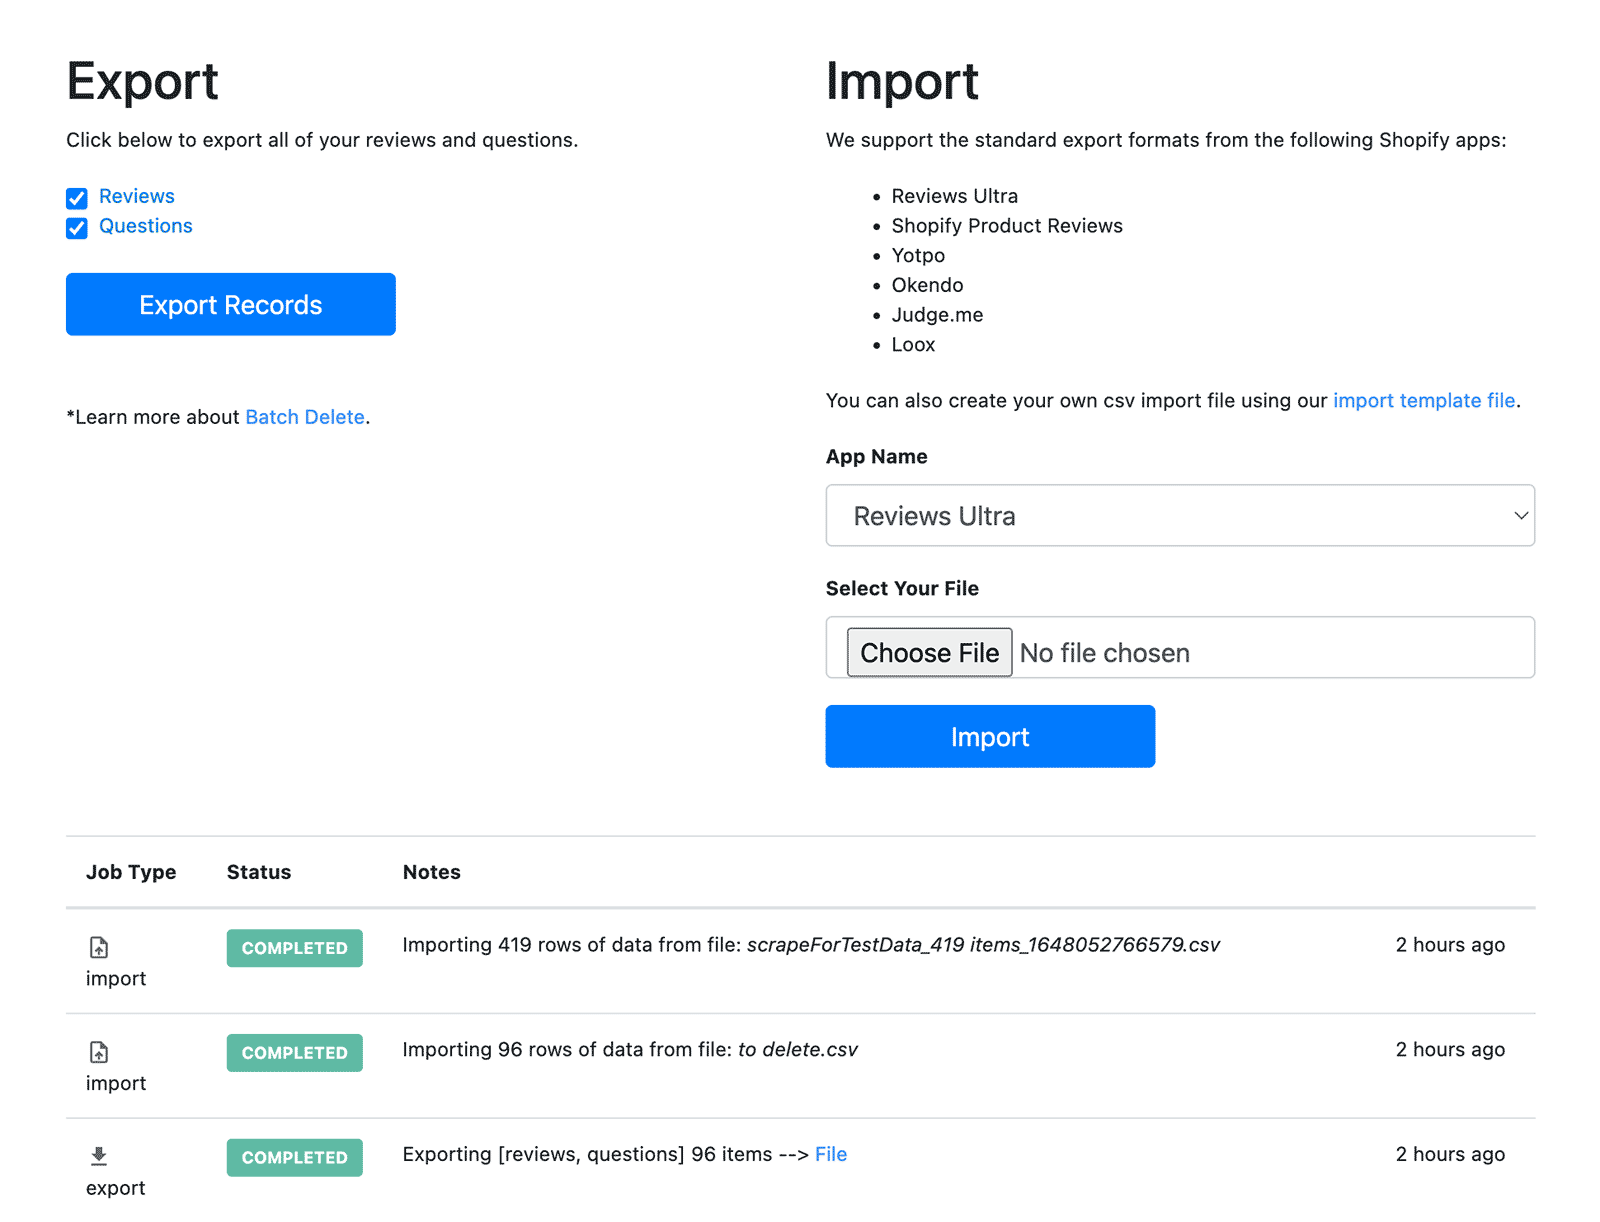Toggle the Questions checkbox off

[77, 228]
